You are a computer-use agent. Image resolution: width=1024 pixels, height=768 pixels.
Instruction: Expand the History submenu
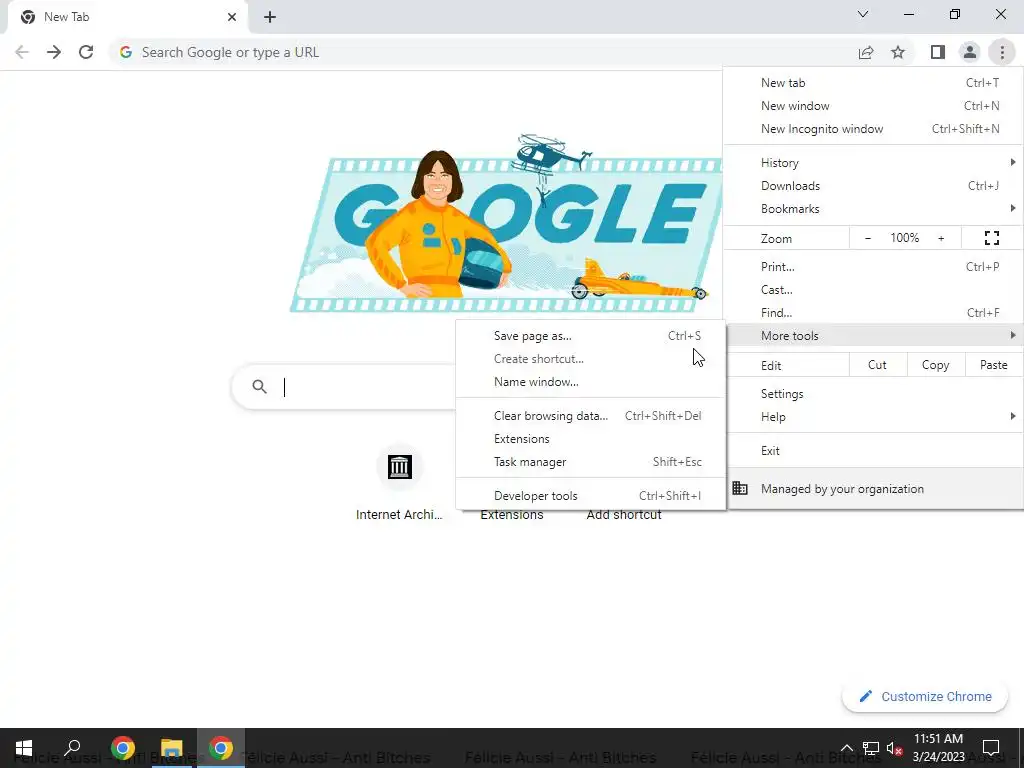coord(873,163)
